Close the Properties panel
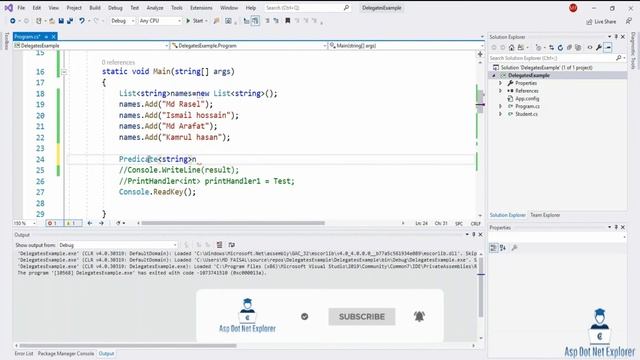 (623, 227)
